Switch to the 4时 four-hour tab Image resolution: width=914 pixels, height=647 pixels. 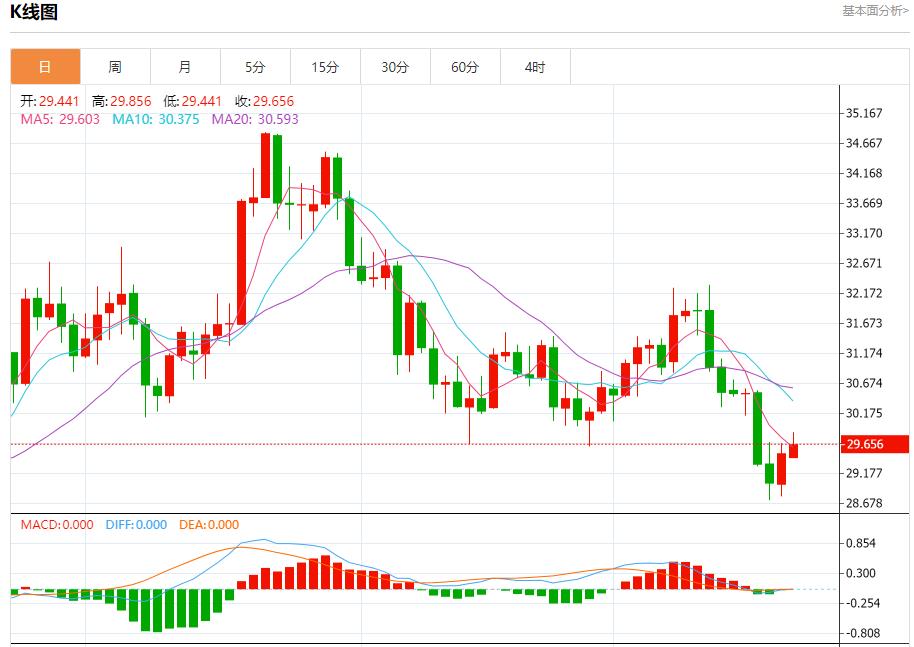(x=535, y=67)
